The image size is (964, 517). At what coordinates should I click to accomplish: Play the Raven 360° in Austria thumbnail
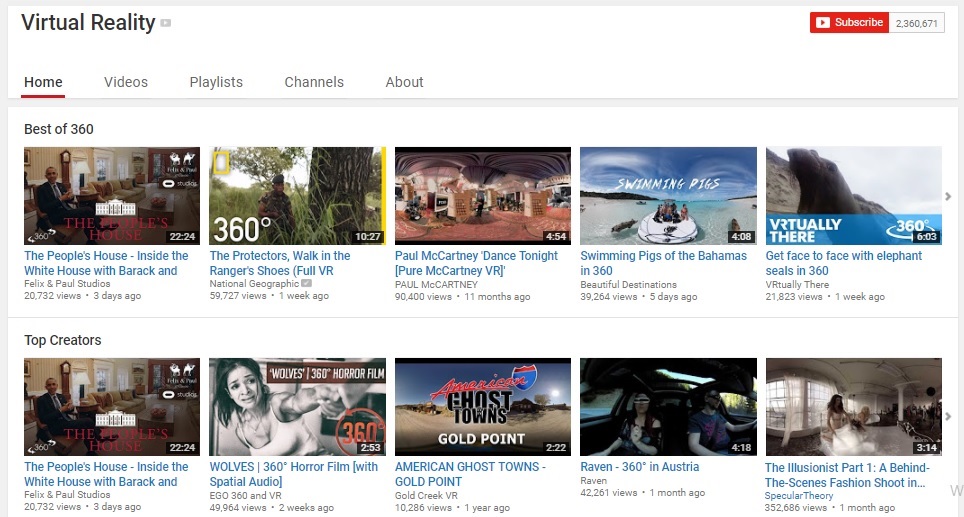click(x=668, y=407)
